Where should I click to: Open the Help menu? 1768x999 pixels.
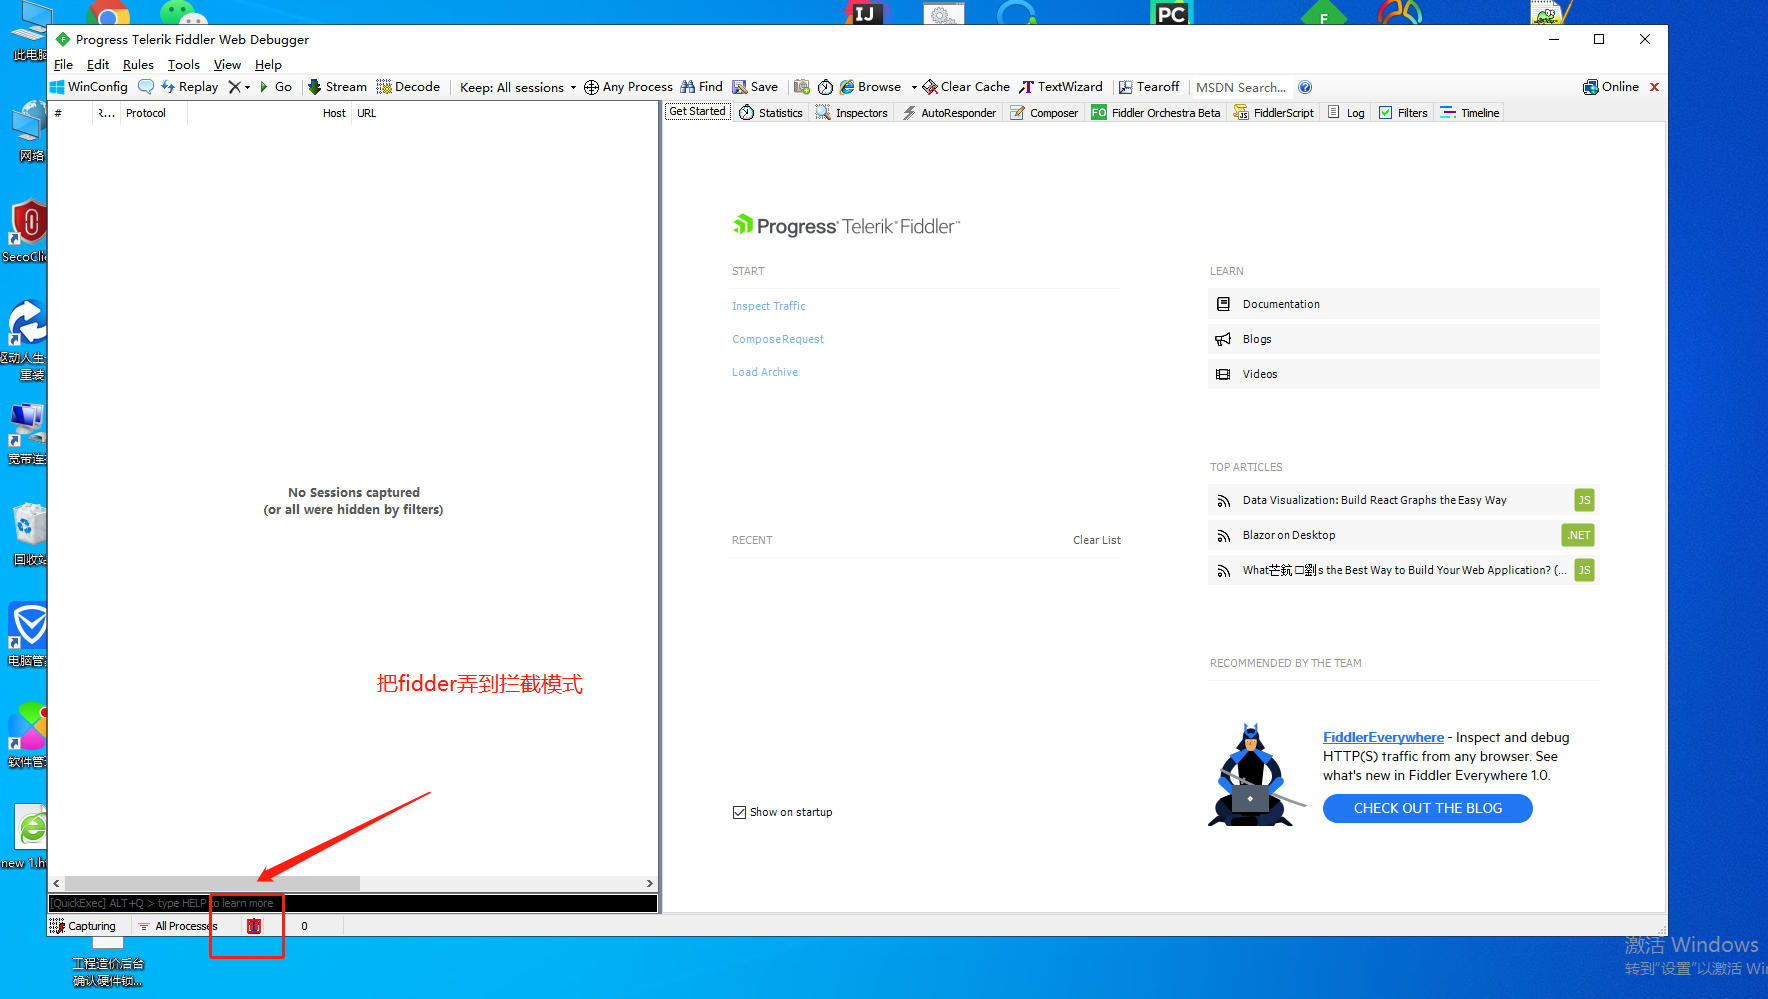pos(268,64)
